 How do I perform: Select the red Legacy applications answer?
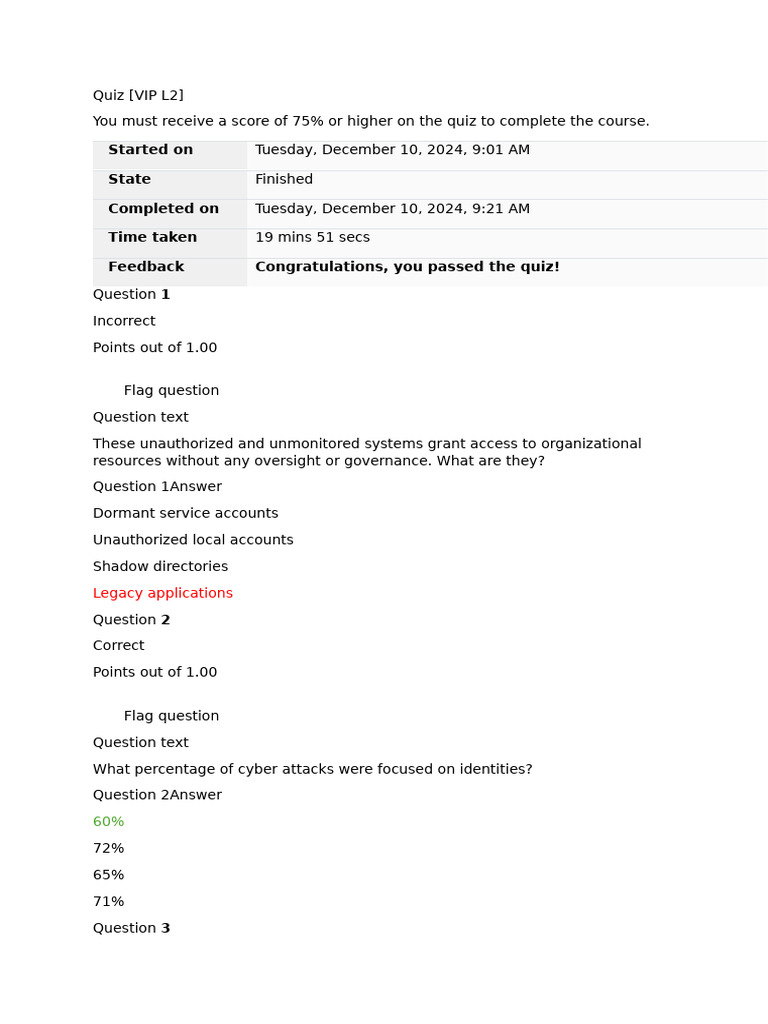click(x=163, y=593)
